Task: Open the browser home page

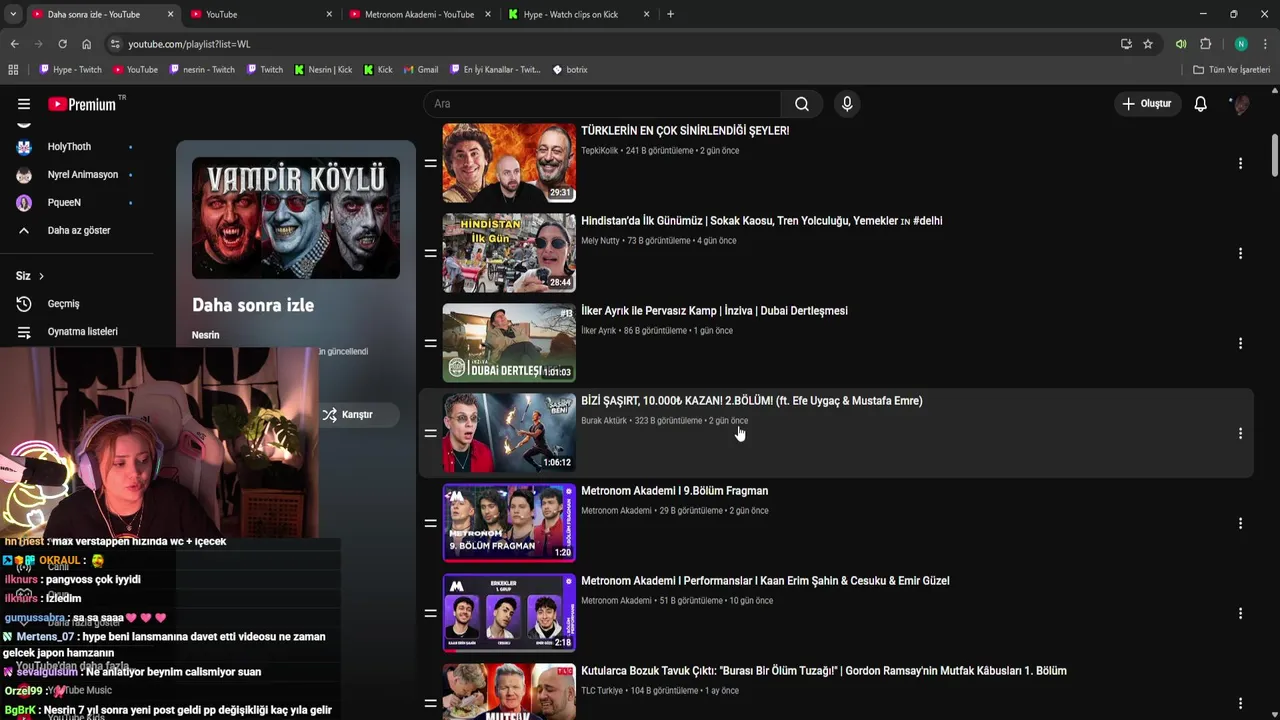Action: click(86, 44)
